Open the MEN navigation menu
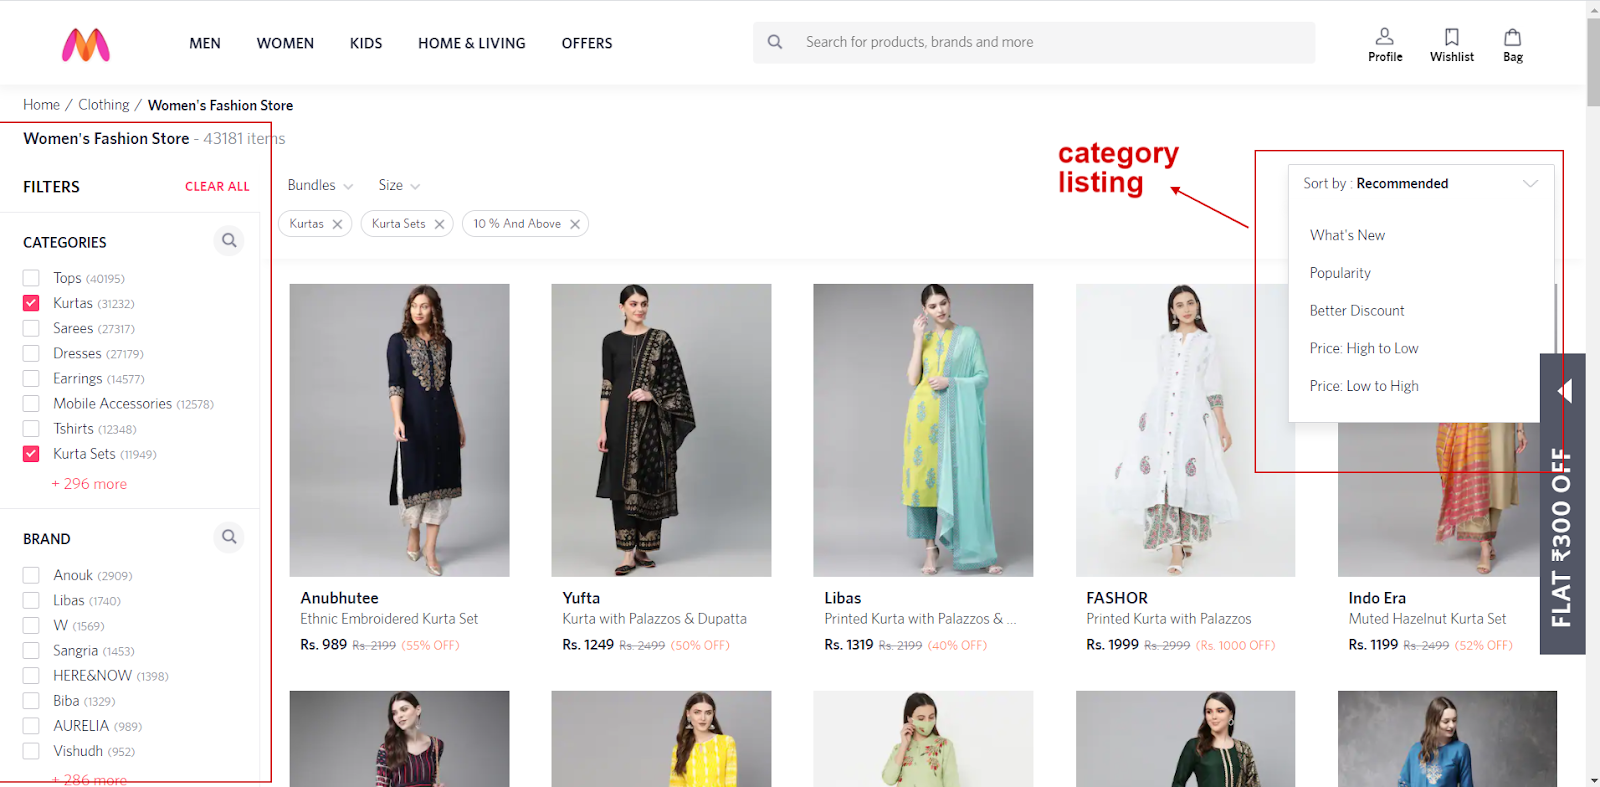The width and height of the screenshot is (1600, 787). pos(205,43)
